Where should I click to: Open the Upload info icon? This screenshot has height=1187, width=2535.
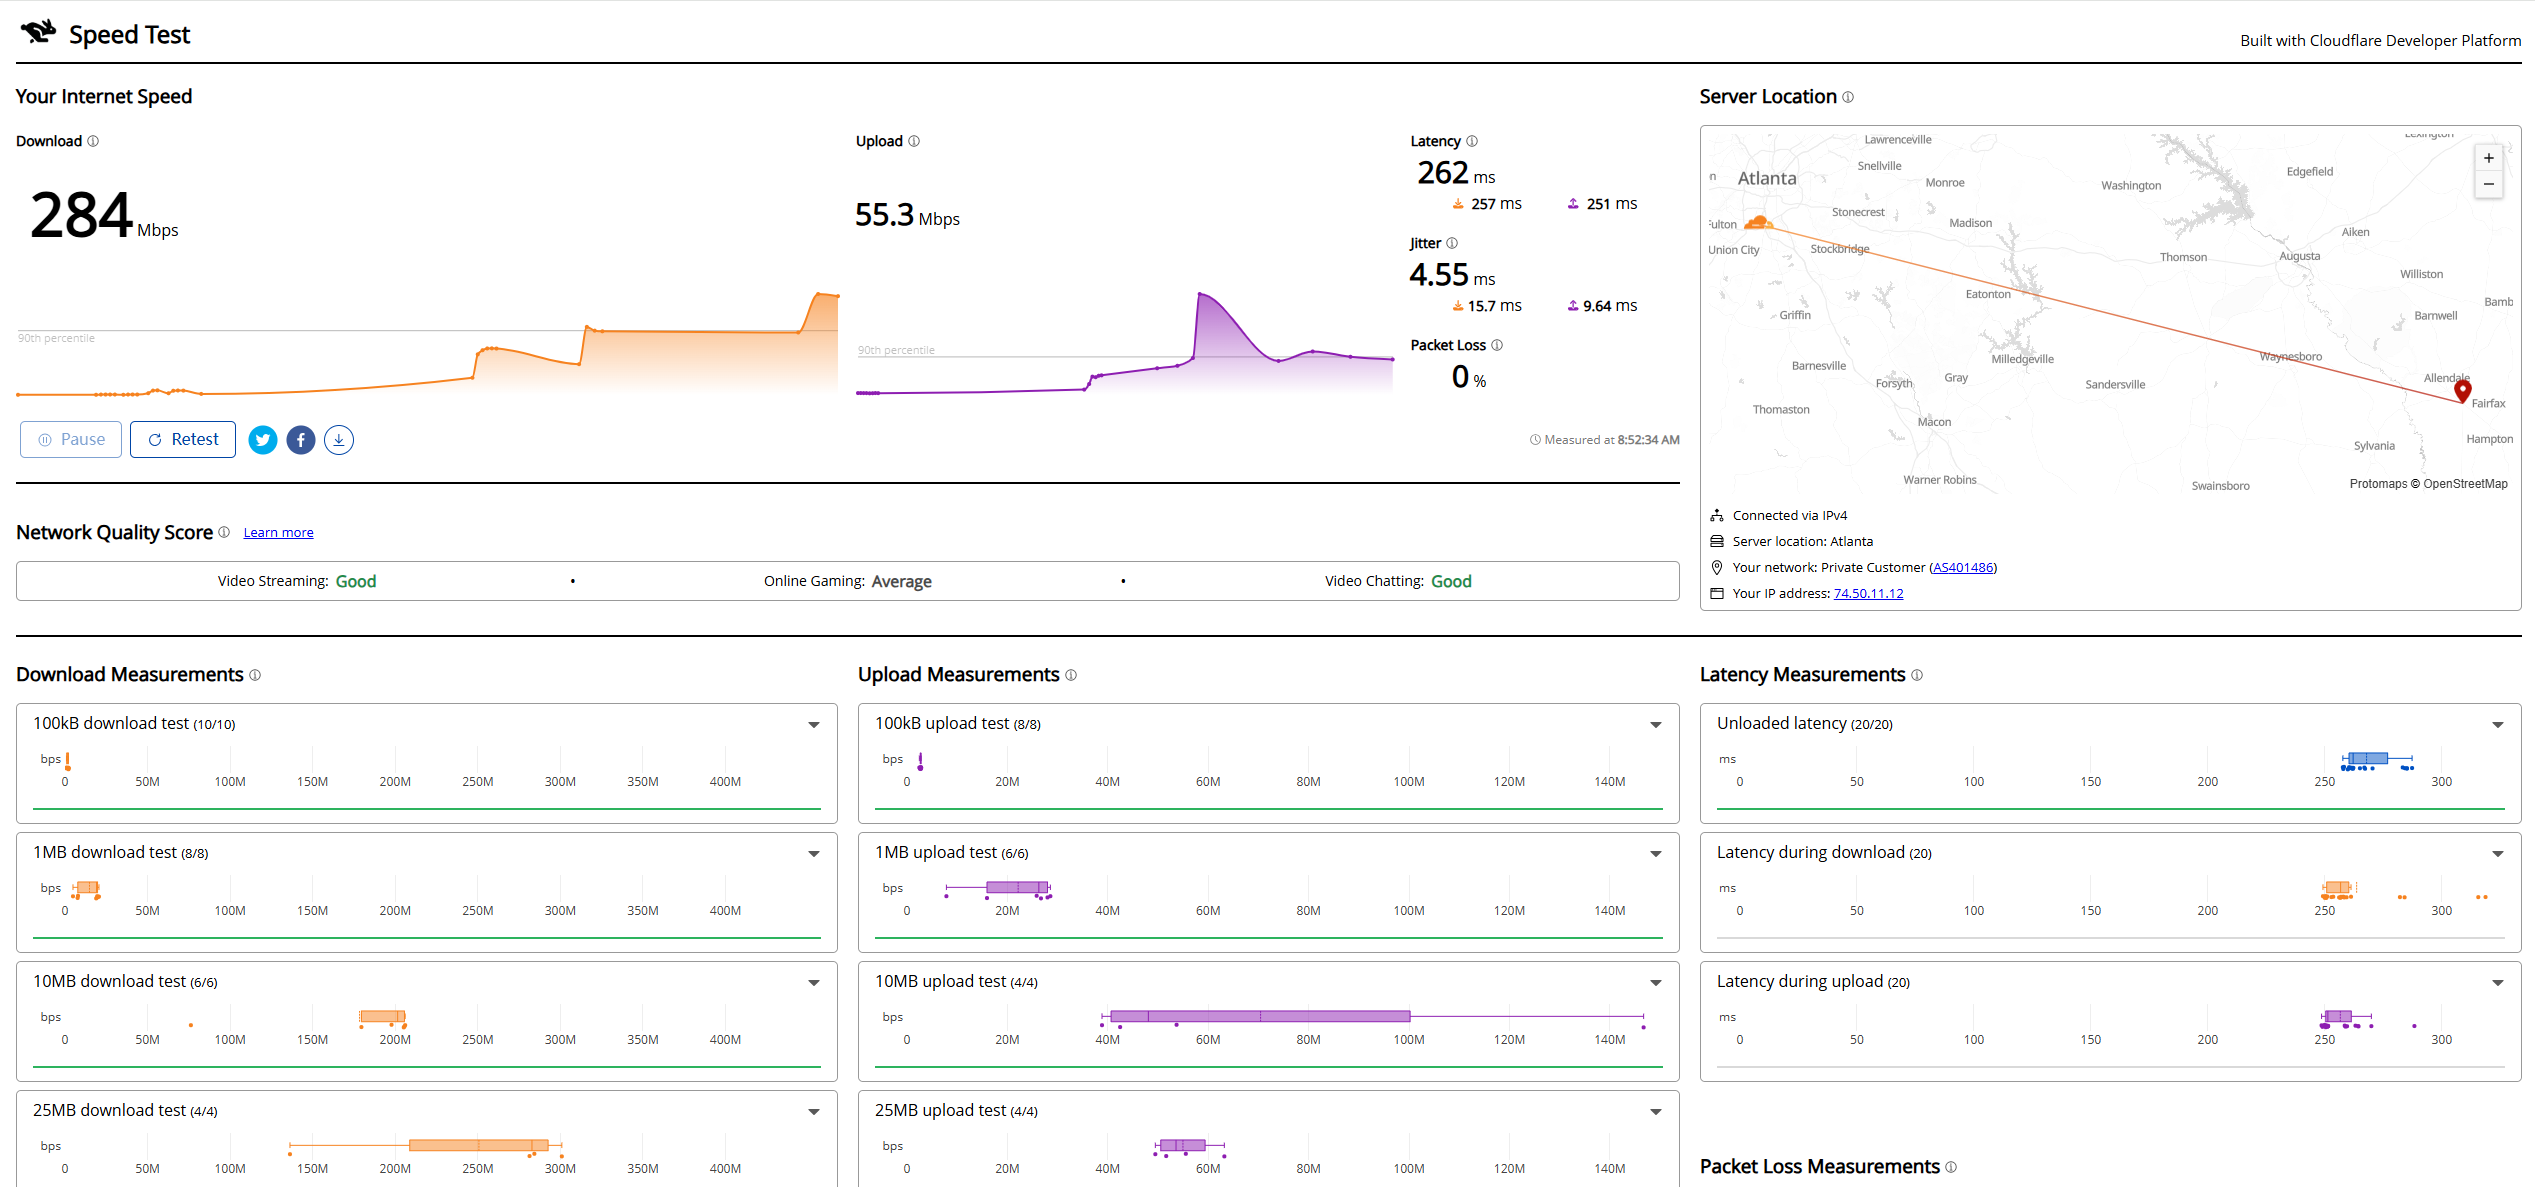coord(914,141)
